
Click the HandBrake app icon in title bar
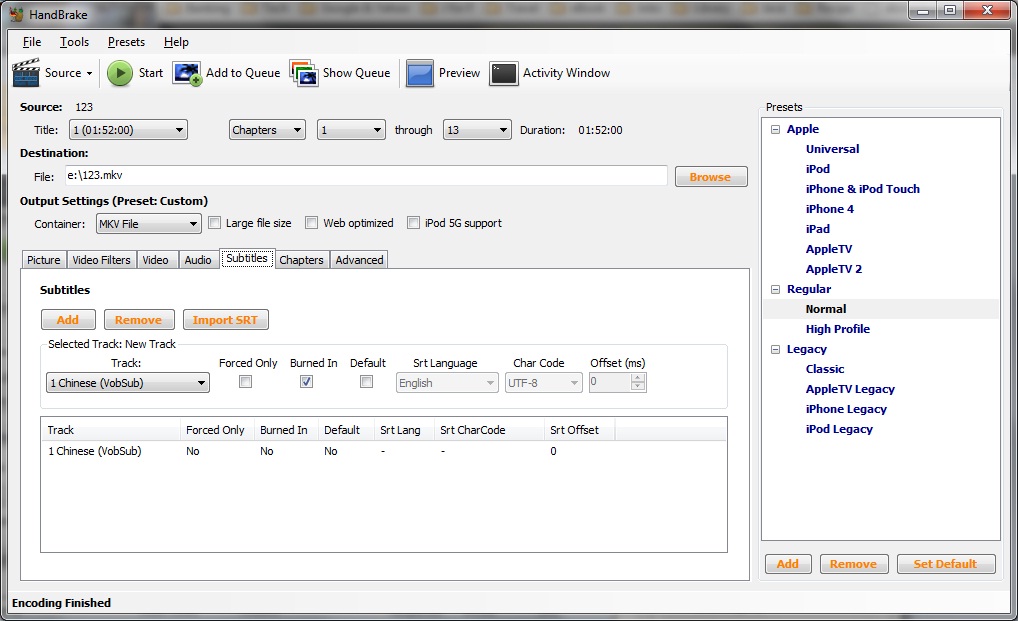15,12
